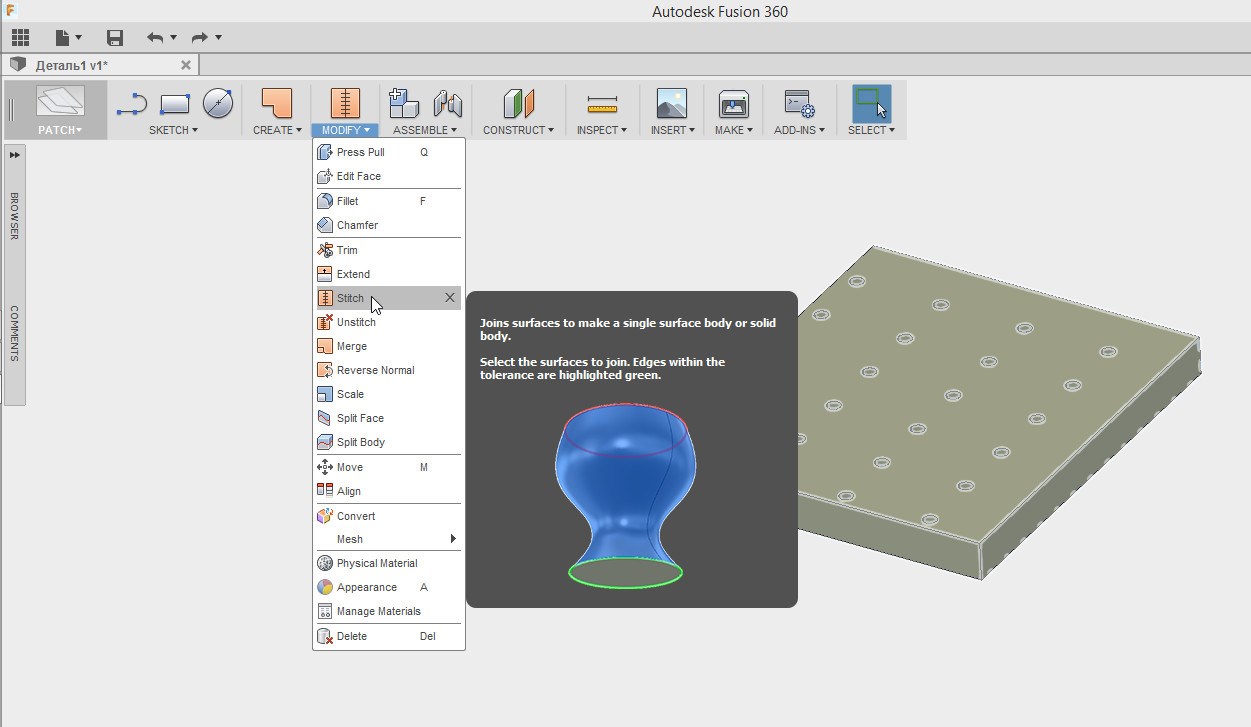
Task: Open the INSERT dropdown menu
Action: tap(672, 130)
